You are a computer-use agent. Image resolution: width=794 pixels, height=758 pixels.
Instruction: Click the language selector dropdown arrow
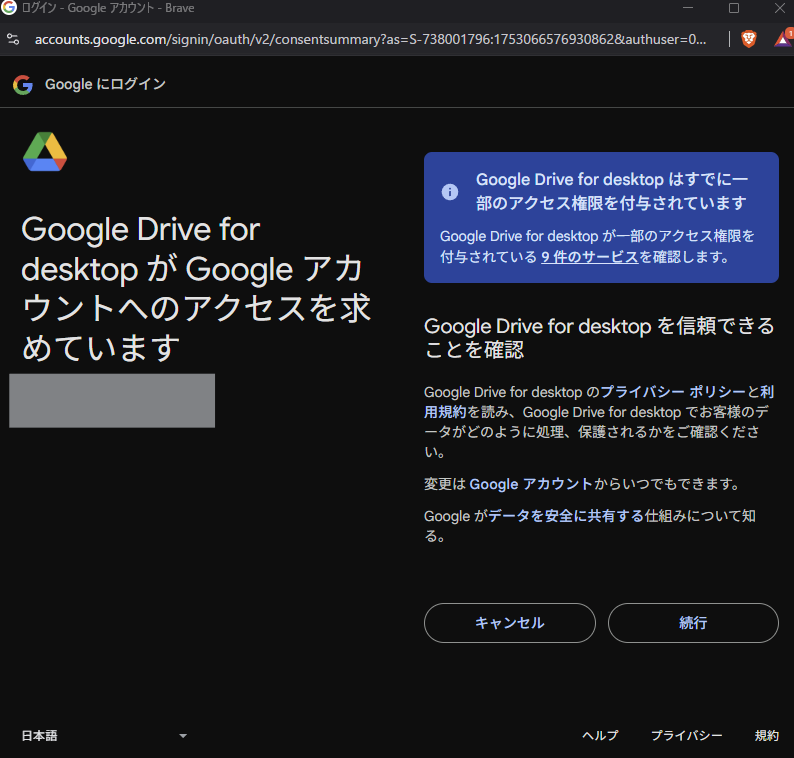point(182,736)
